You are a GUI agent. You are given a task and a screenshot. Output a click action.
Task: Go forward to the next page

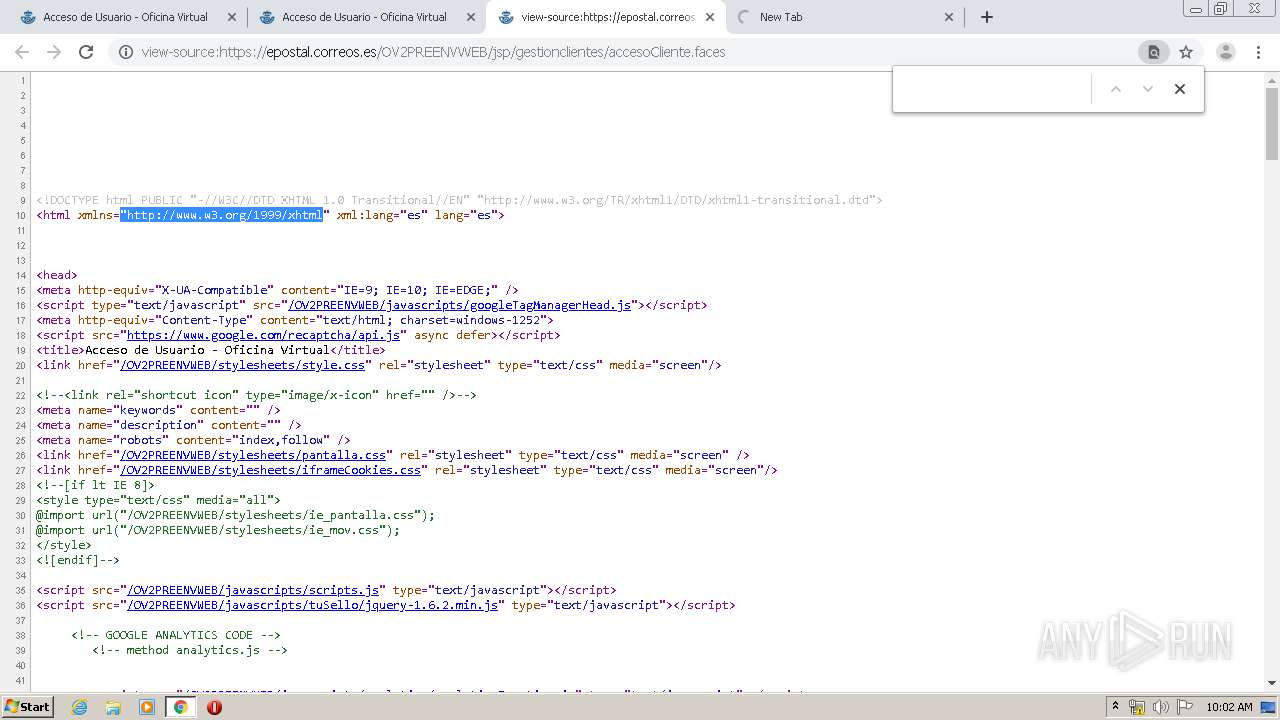point(54,52)
